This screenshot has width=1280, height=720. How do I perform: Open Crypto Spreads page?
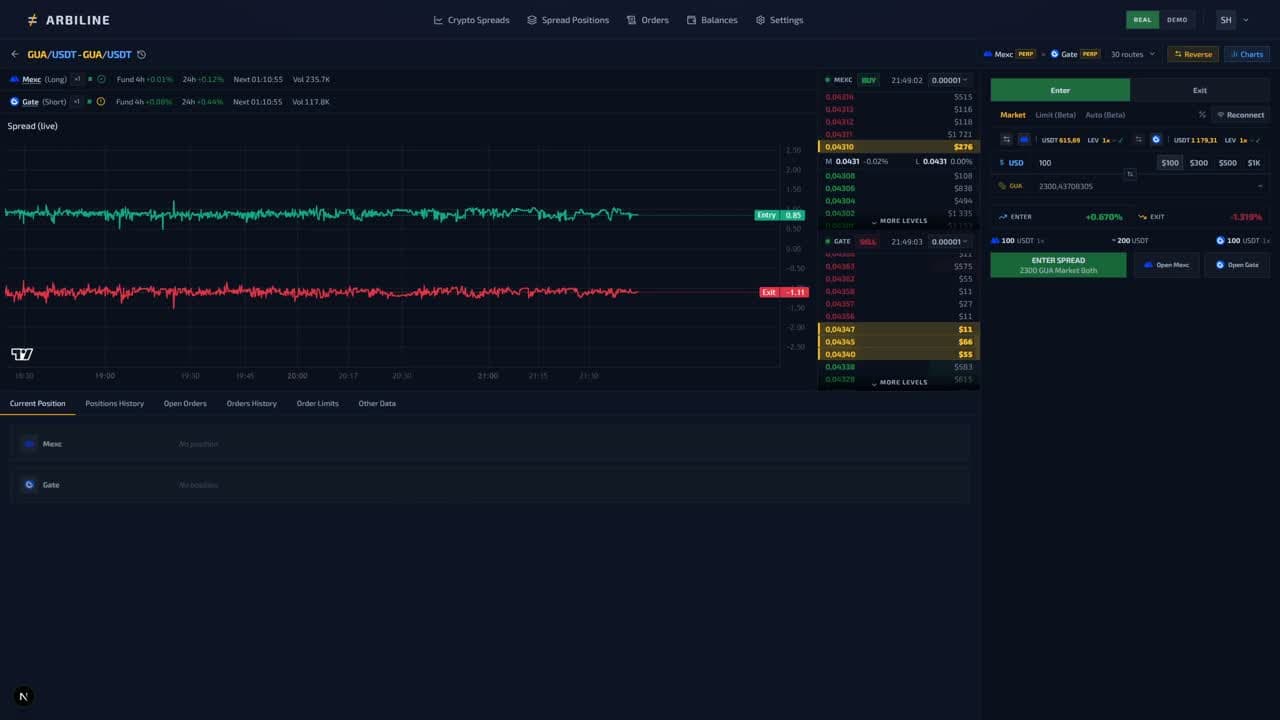pos(471,20)
